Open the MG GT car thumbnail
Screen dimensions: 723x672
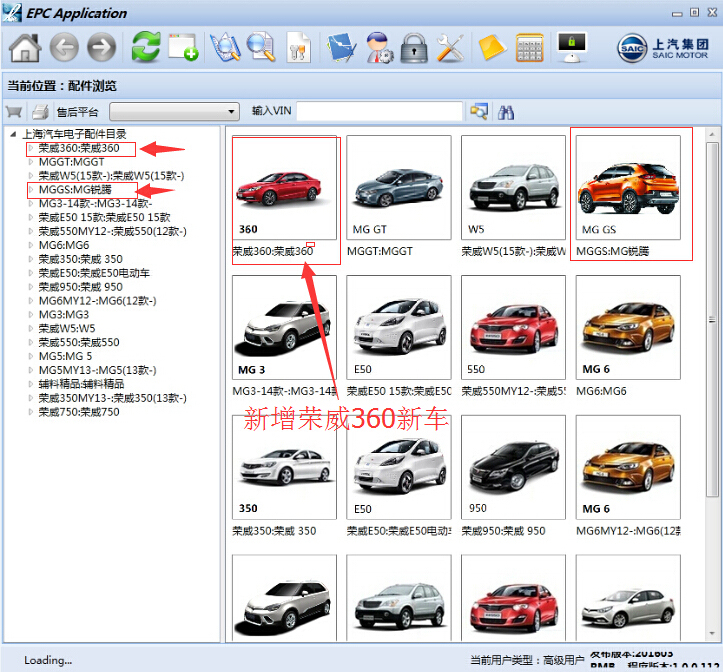coord(399,187)
